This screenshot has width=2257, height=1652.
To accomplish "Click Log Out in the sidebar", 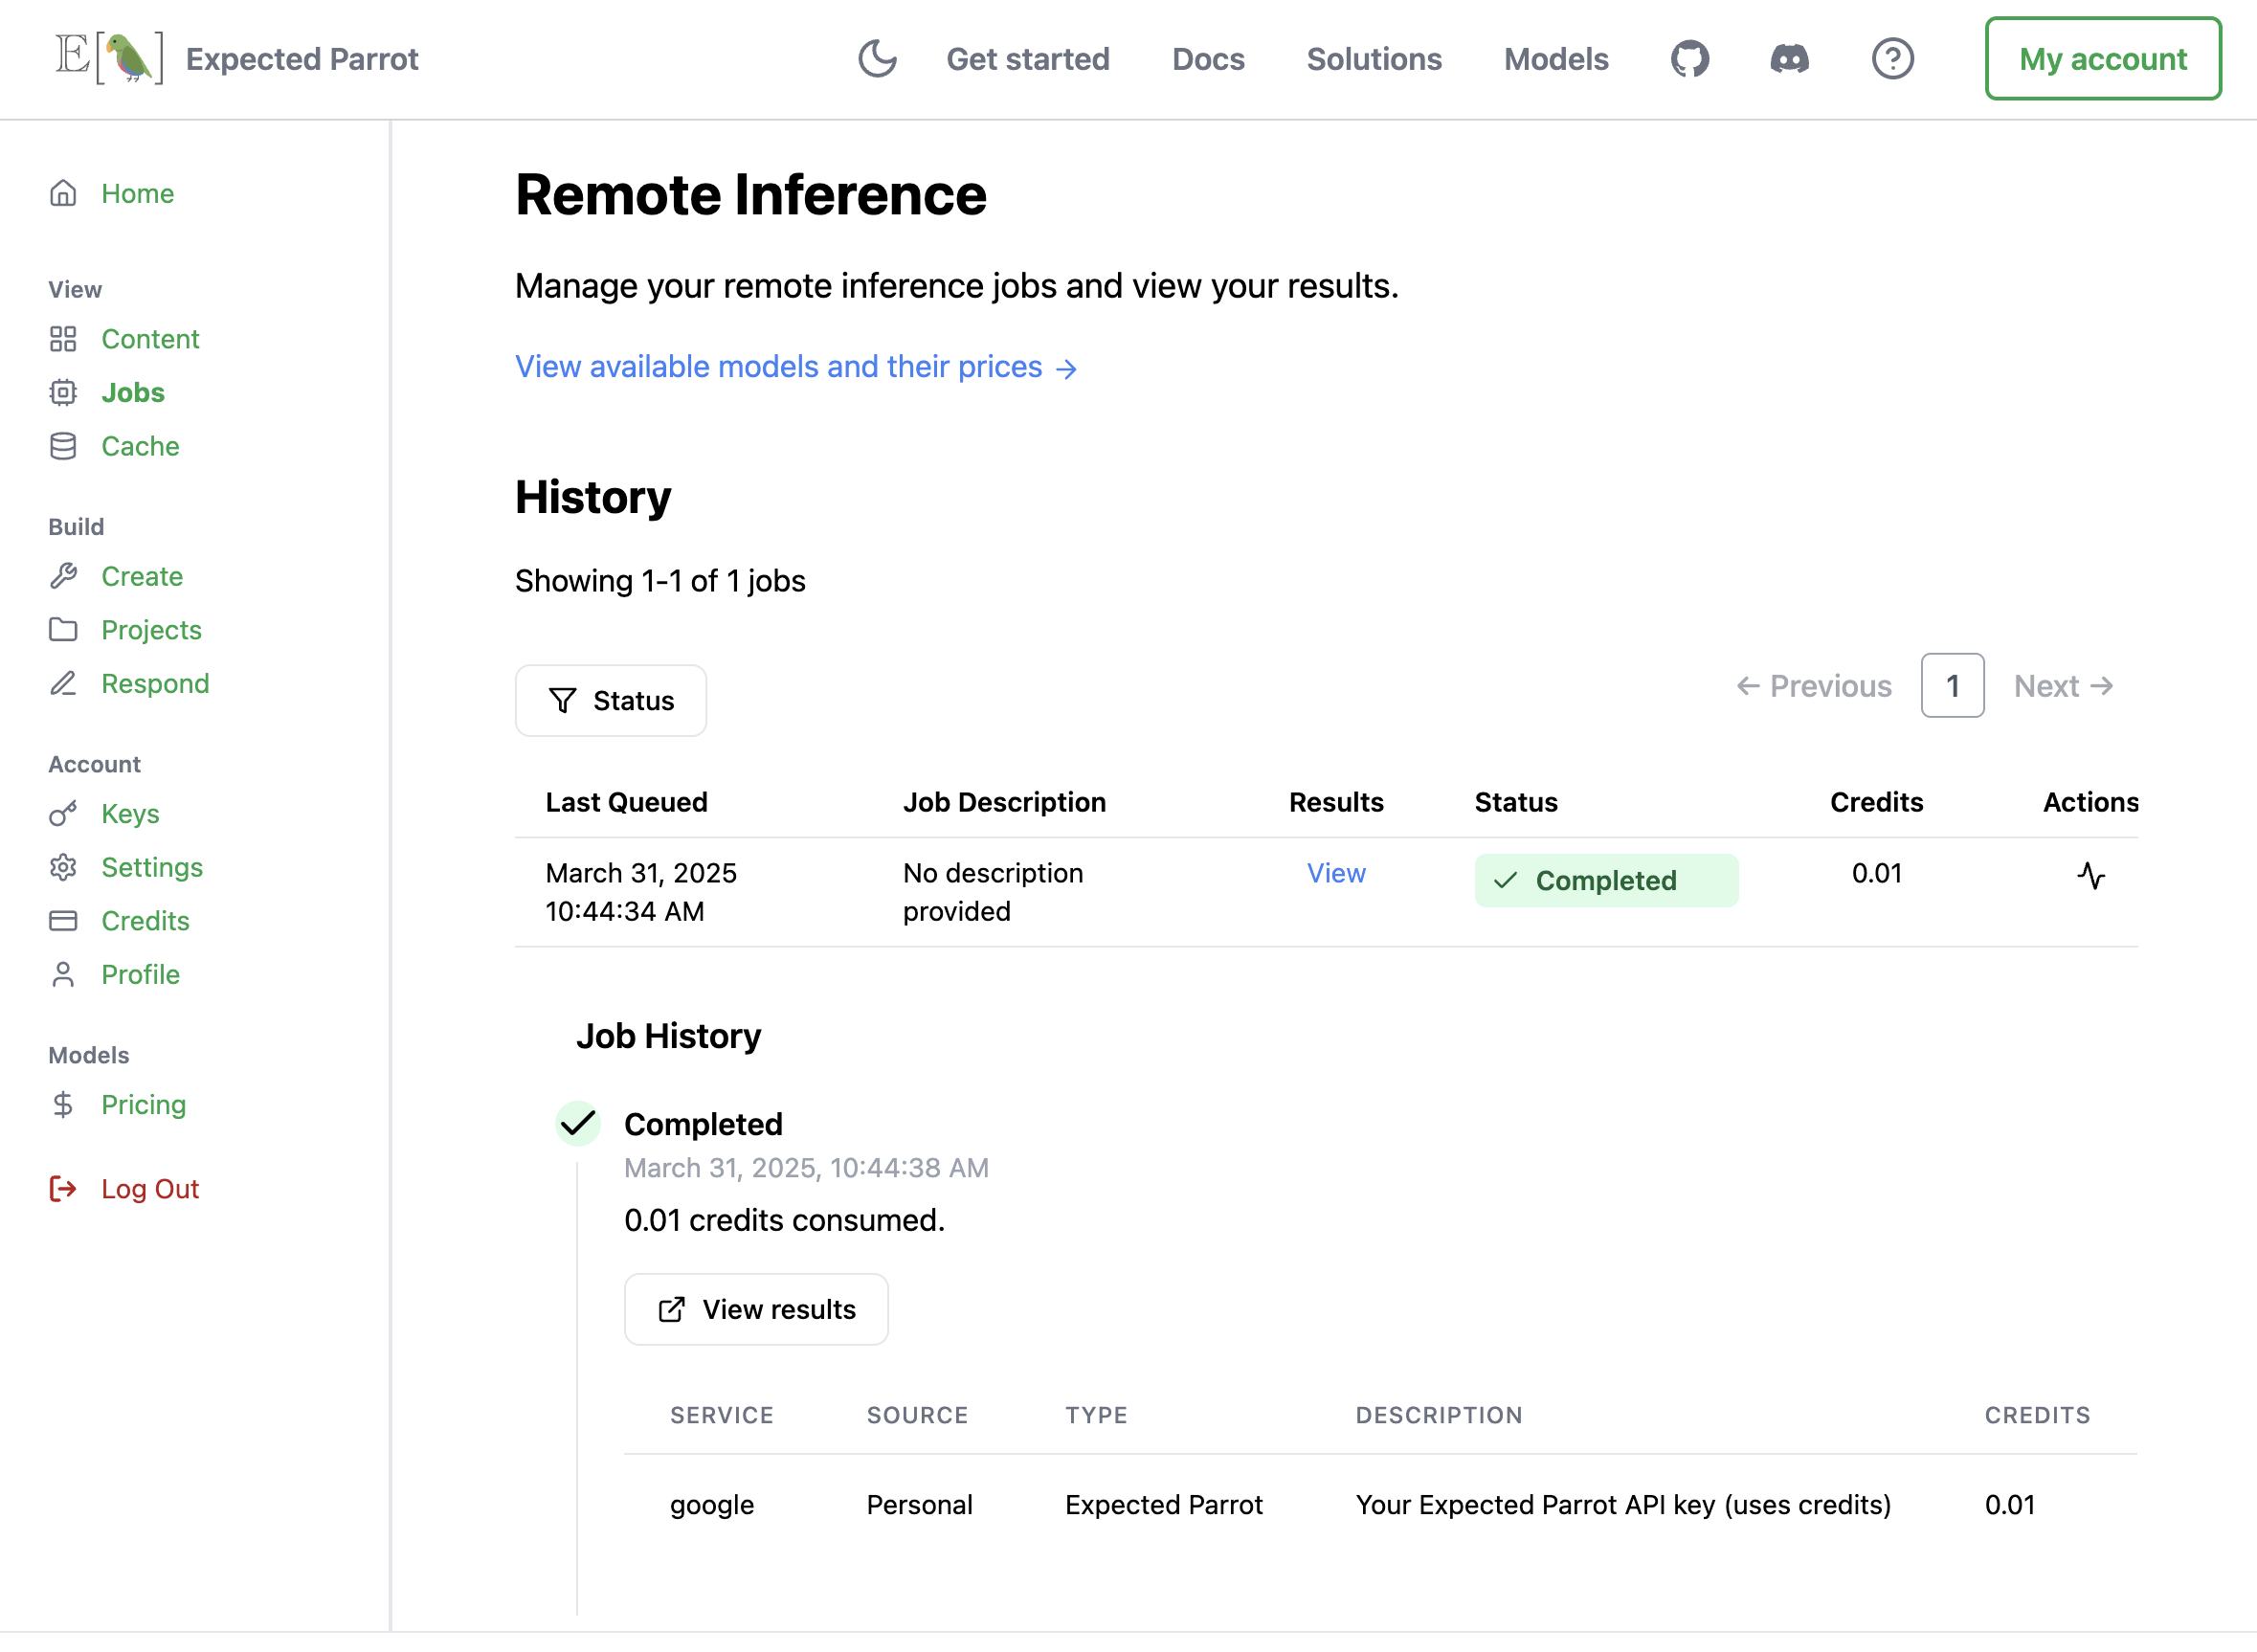I will coord(149,1189).
